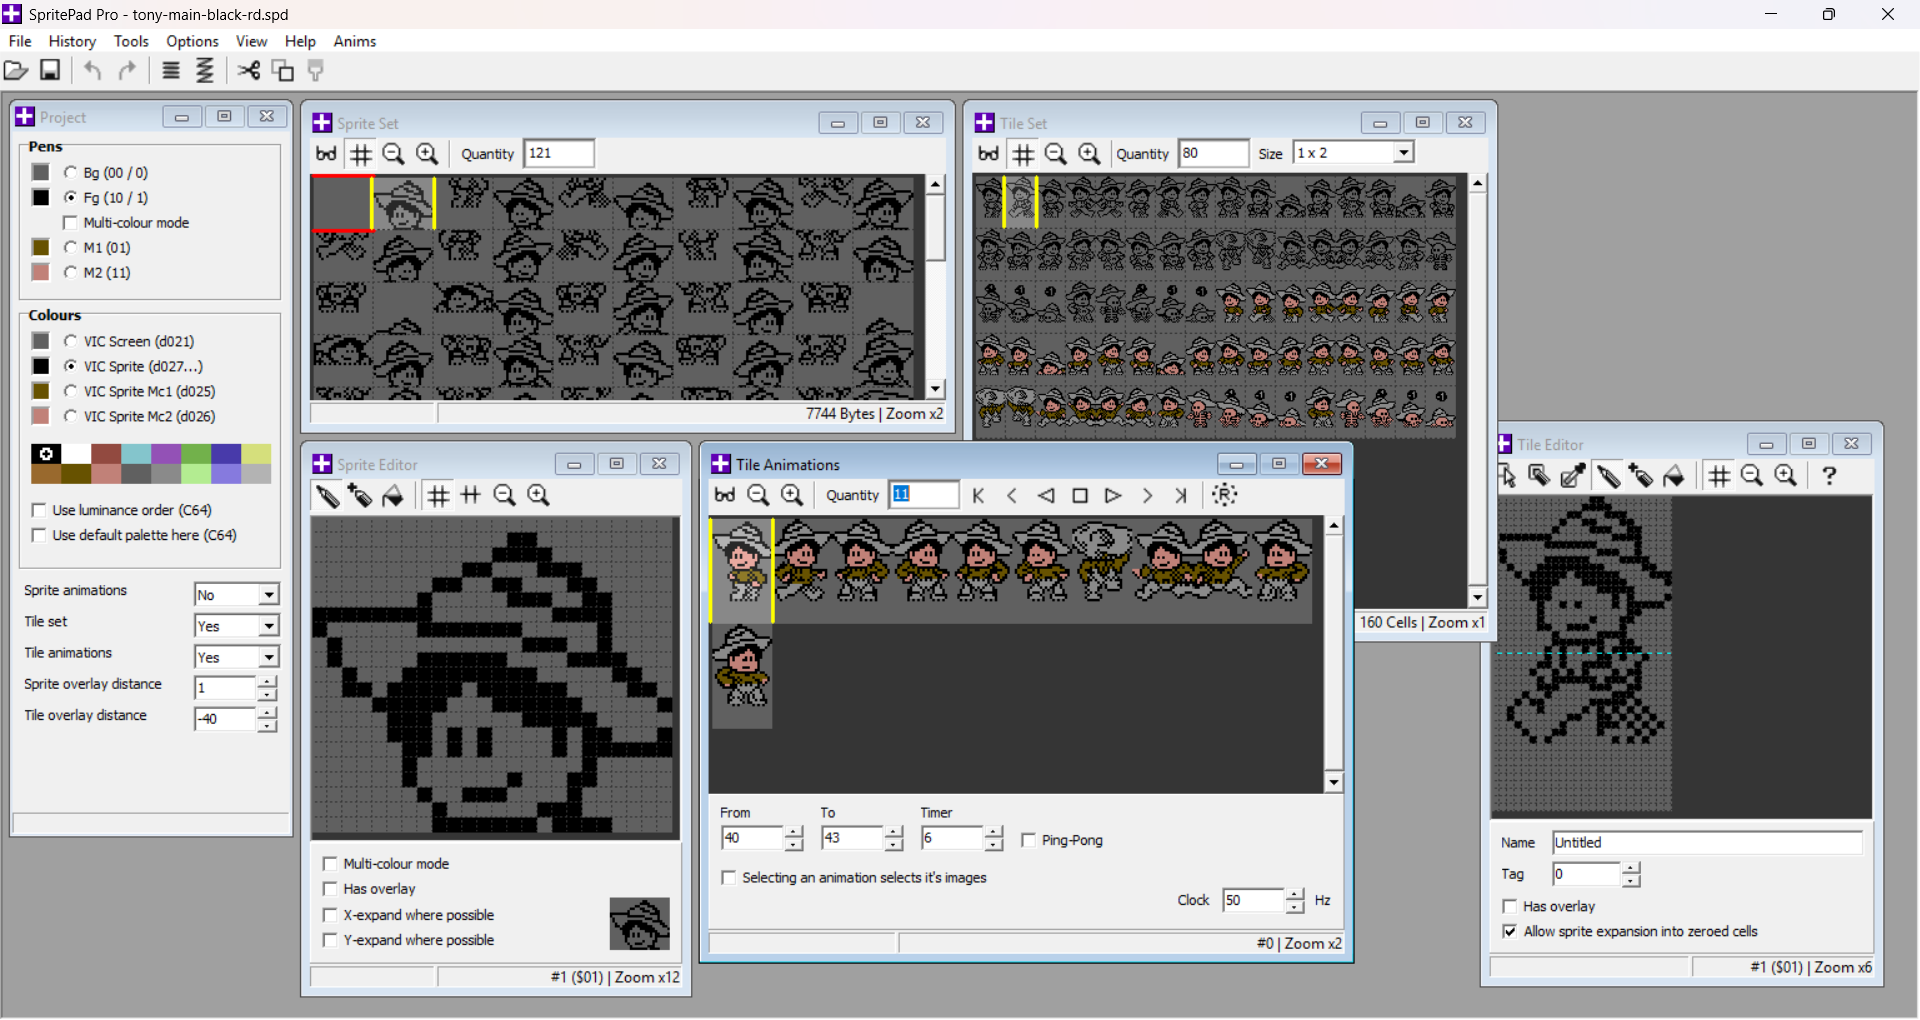Image resolution: width=1920 pixels, height=1020 pixels.
Task: Zoom out in Tile Animations toolbar
Action: 759,495
